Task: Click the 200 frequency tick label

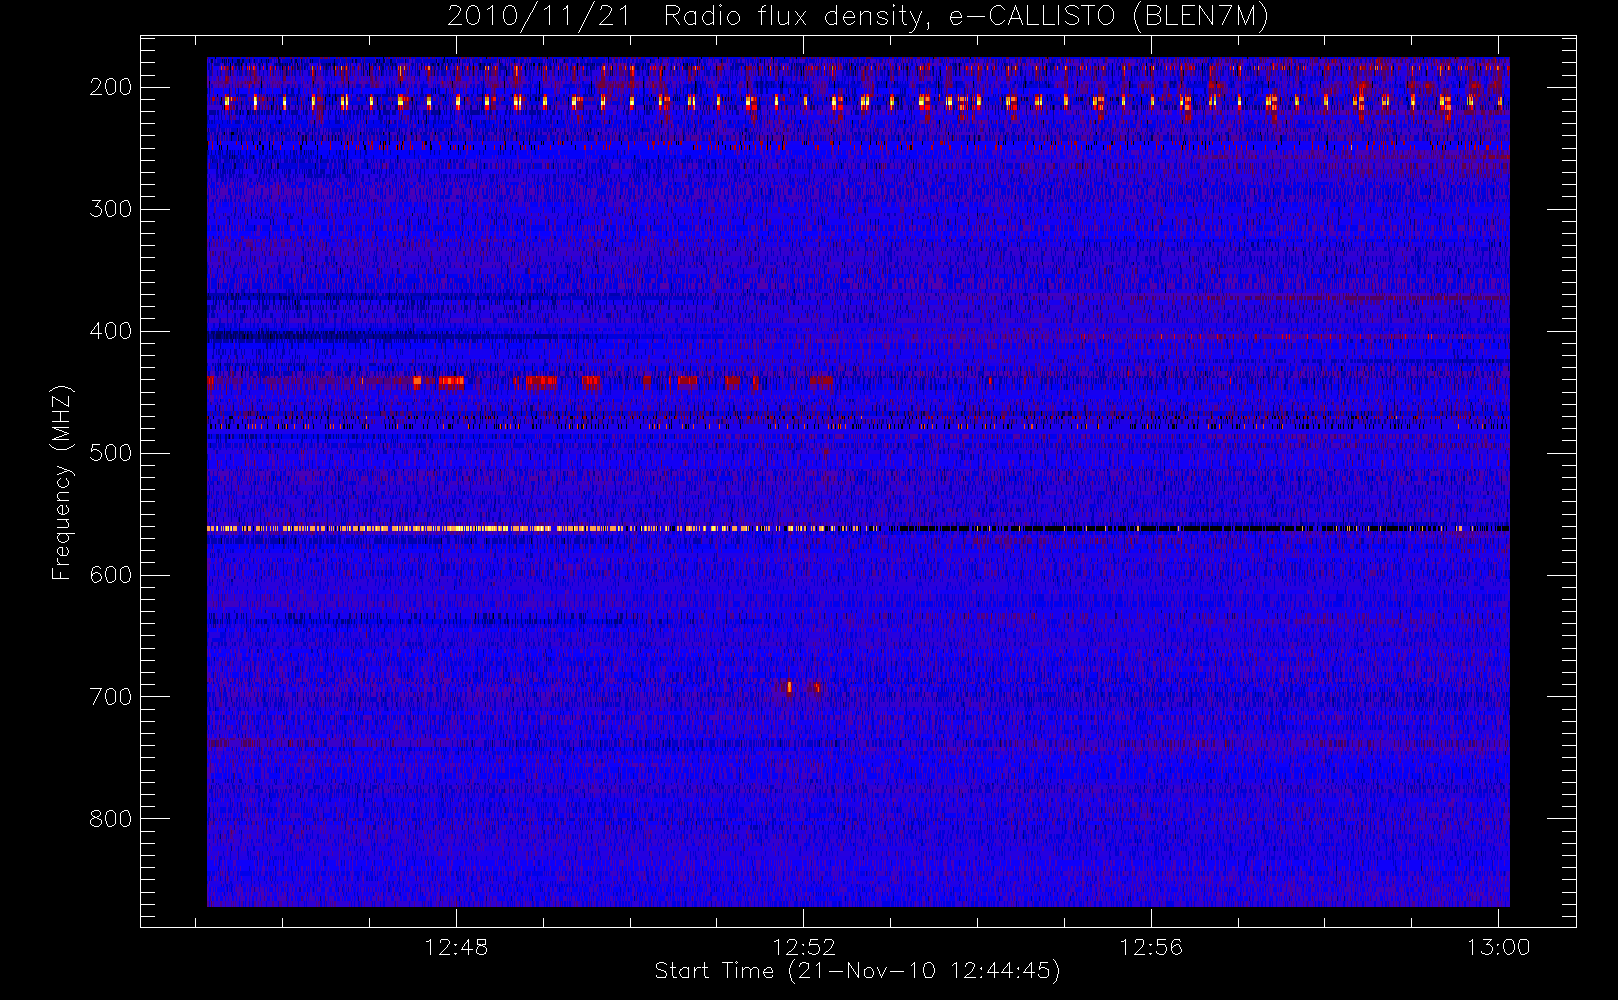Action: tap(111, 87)
